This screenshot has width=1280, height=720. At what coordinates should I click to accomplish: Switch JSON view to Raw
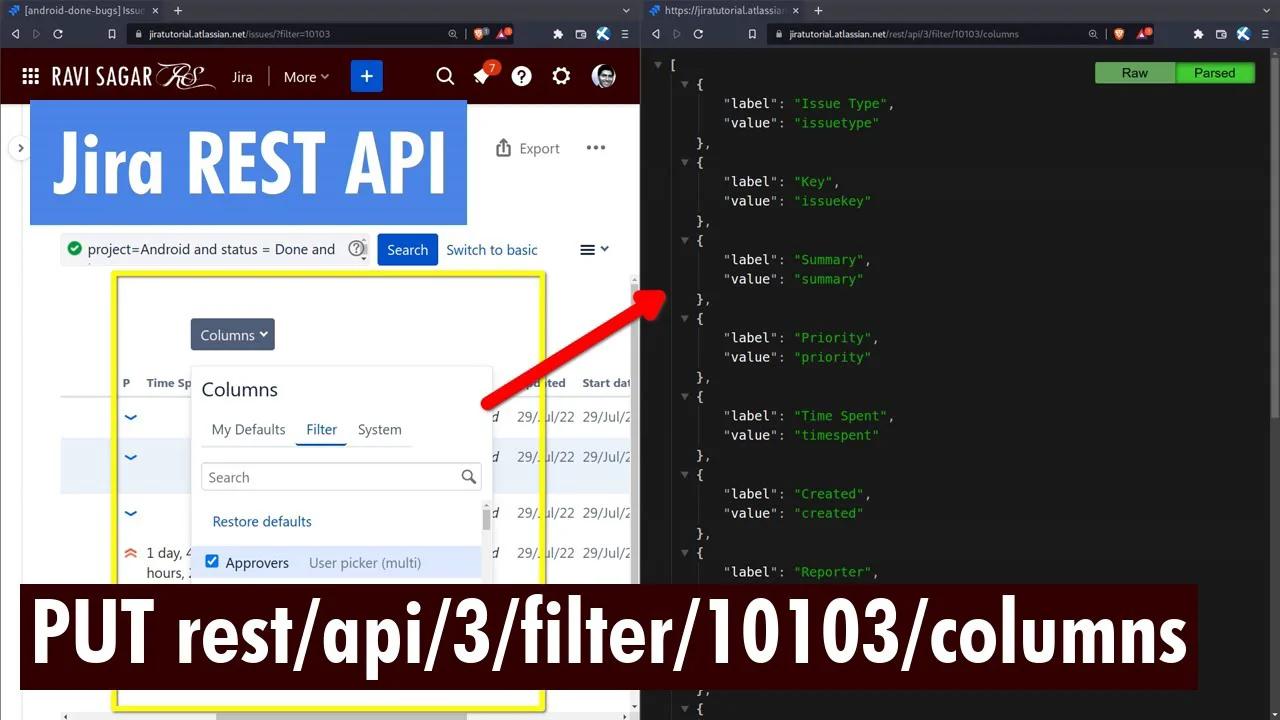tap(1134, 72)
